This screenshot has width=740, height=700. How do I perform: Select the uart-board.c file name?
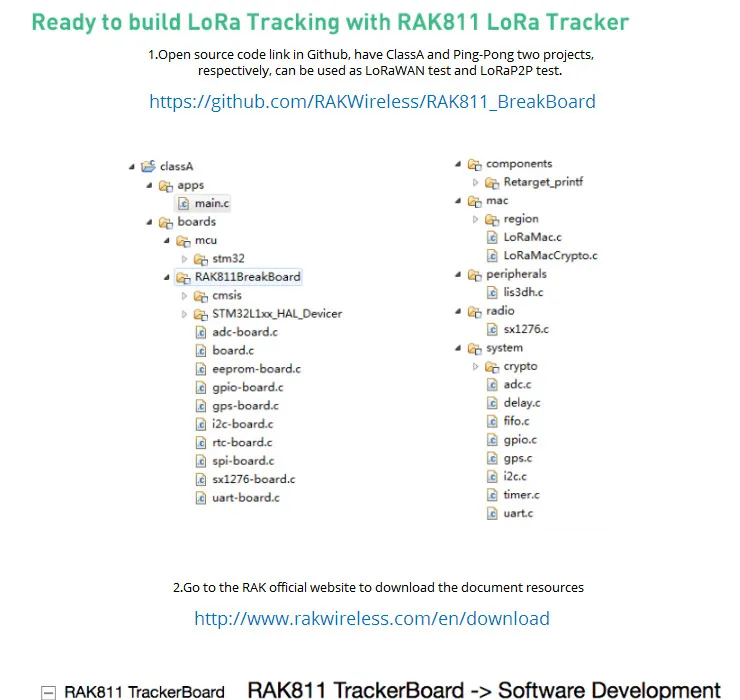[x=246, y=498]
